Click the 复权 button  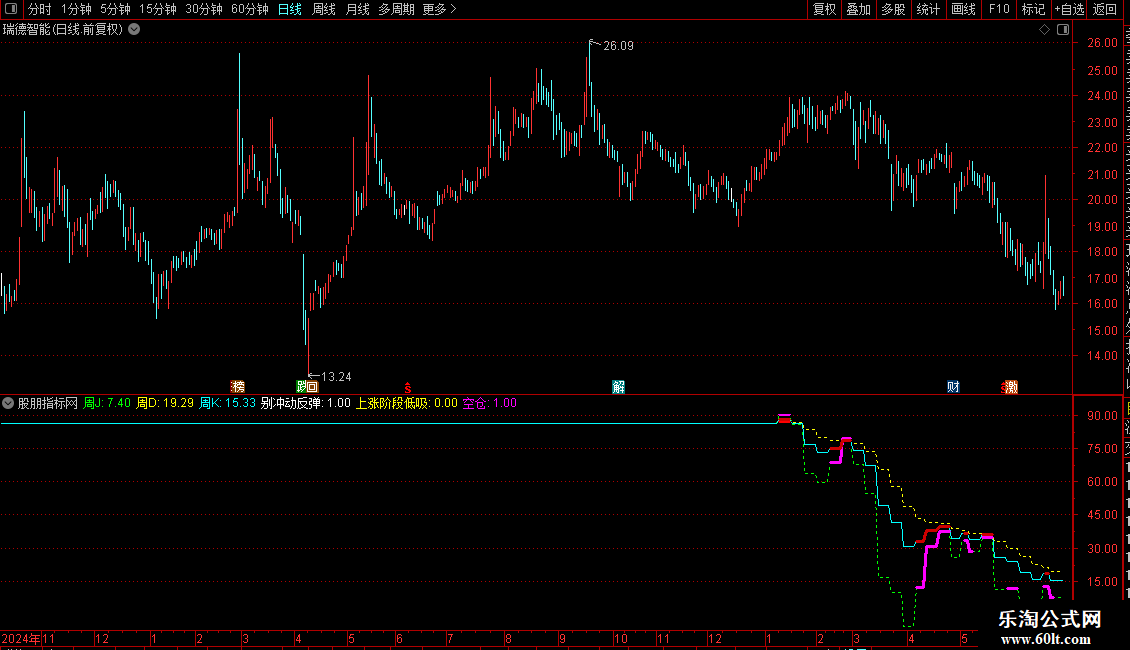[x=824, y=9]
